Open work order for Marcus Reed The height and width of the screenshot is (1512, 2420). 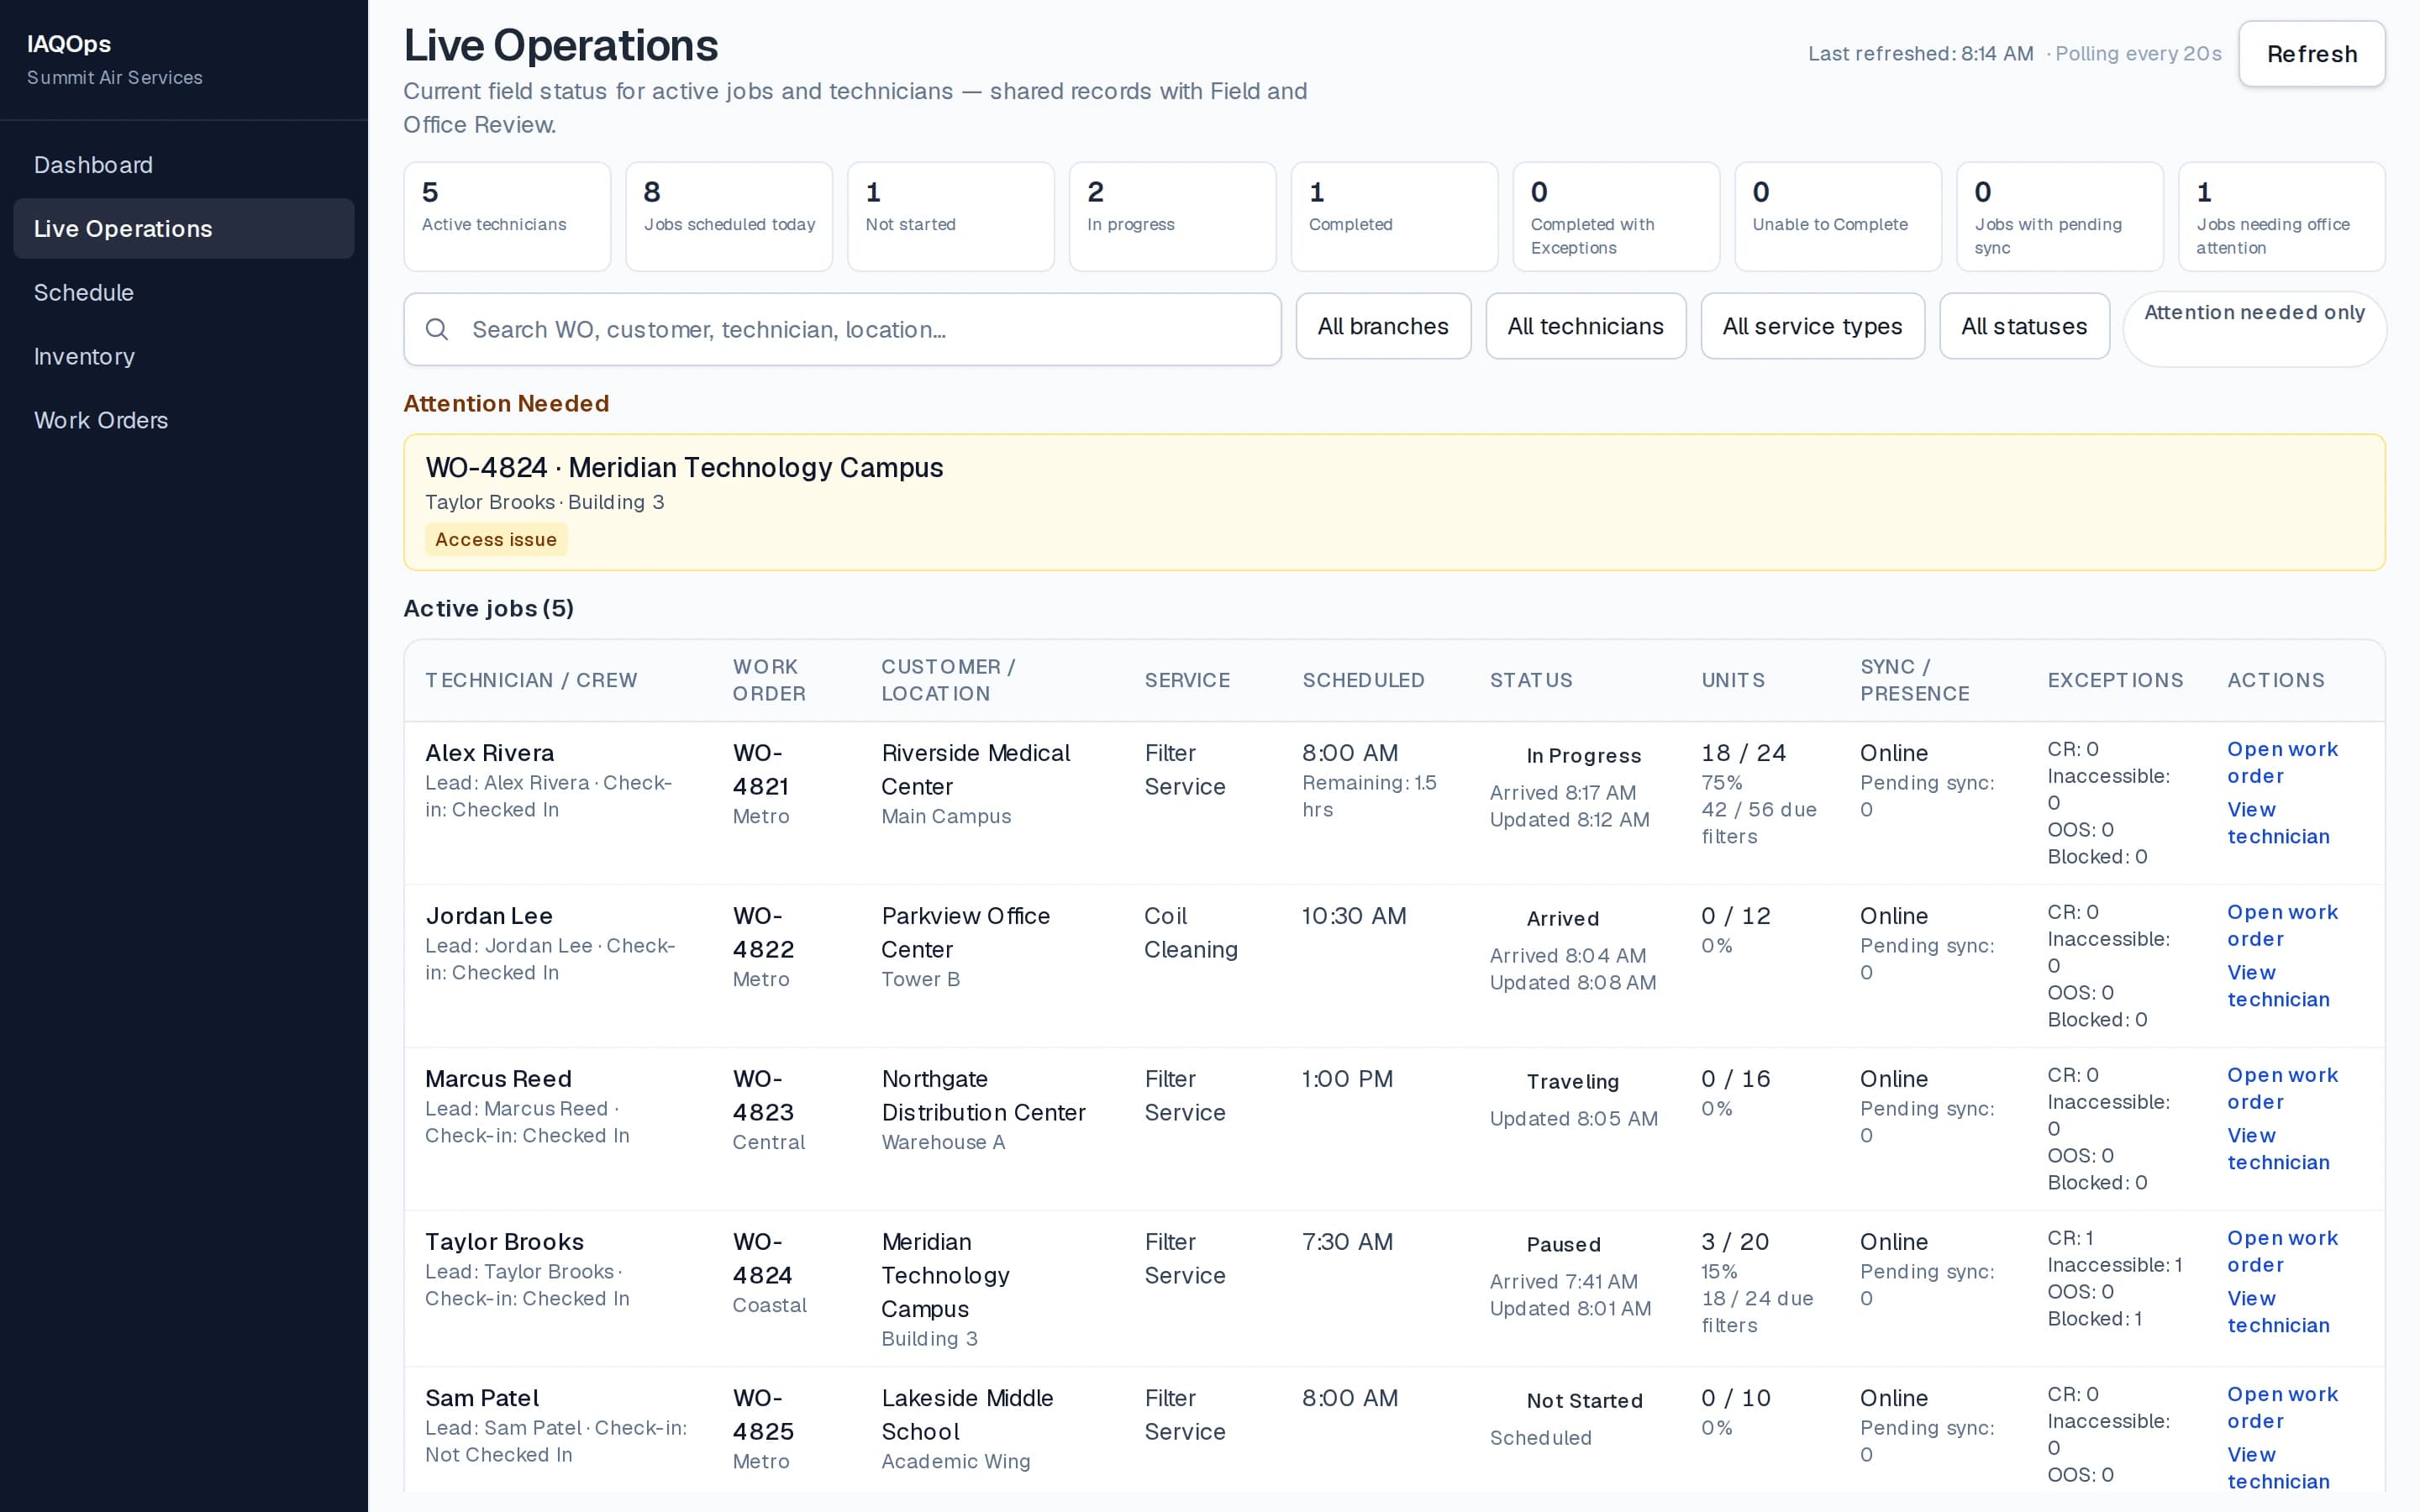tap(2282, 1088)
